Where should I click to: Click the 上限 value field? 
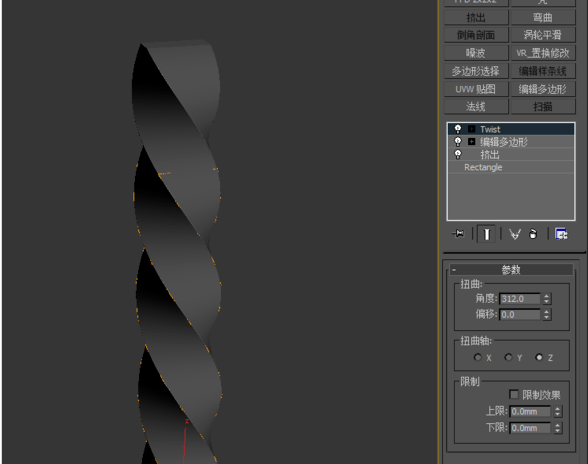pyautogui.click(x=530, y=411)
